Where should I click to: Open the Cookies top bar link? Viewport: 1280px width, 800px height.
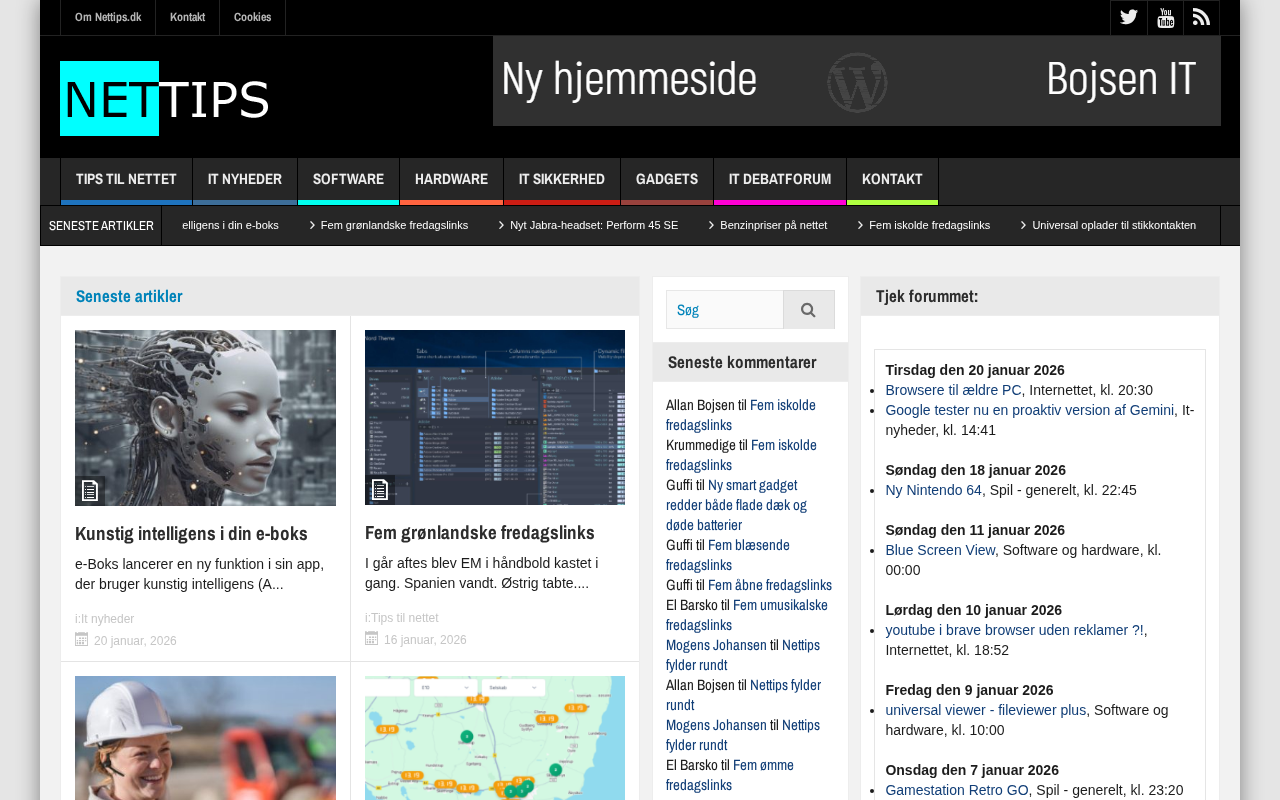tap(252, 18)
